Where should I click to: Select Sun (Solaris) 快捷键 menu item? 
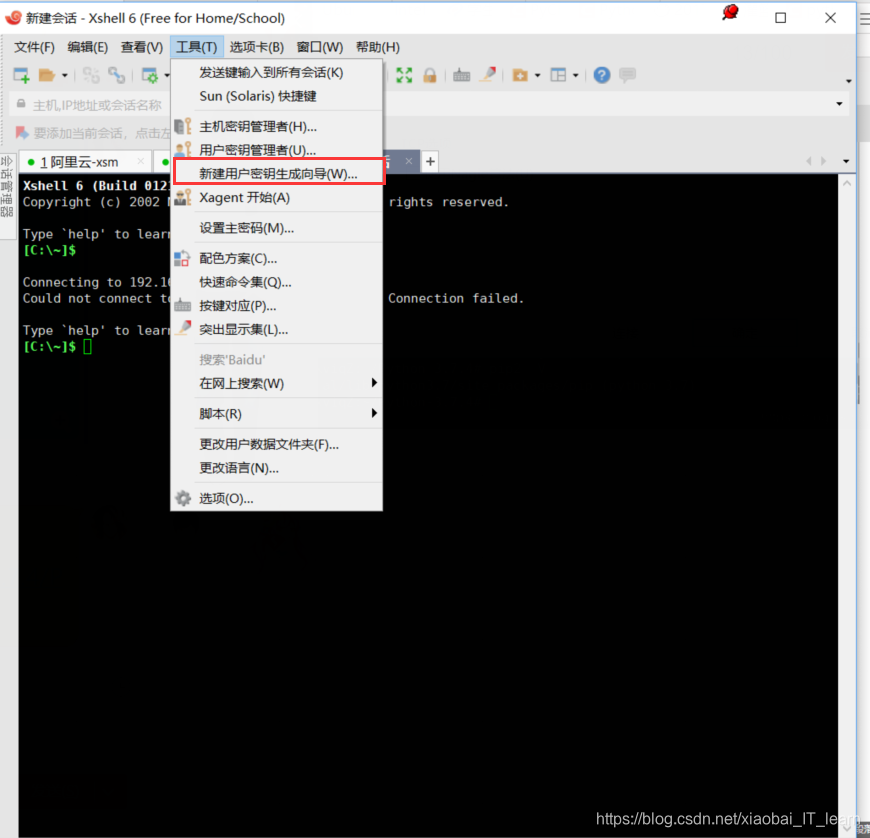pyautogui.click(x=276, y=96)
